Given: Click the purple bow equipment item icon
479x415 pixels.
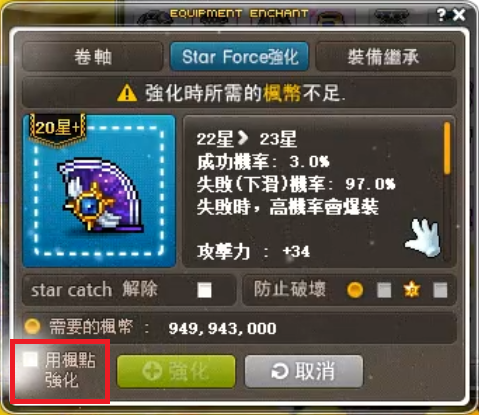Looking at the screenshot, I should pyautogui.click(x=100, y=194).
